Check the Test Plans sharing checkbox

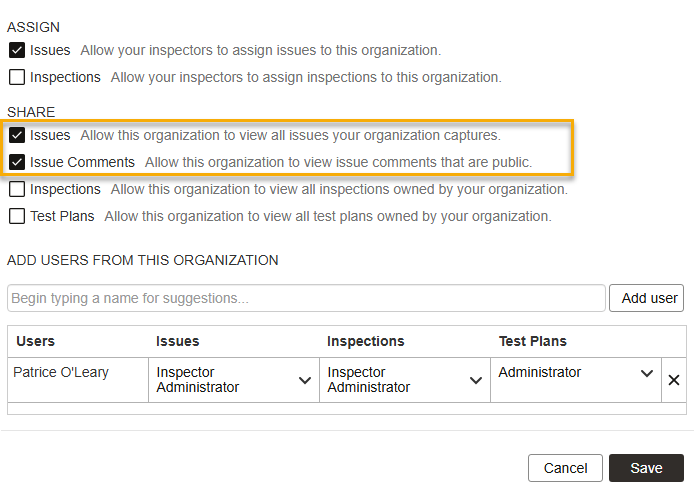[x=17, y=216]
